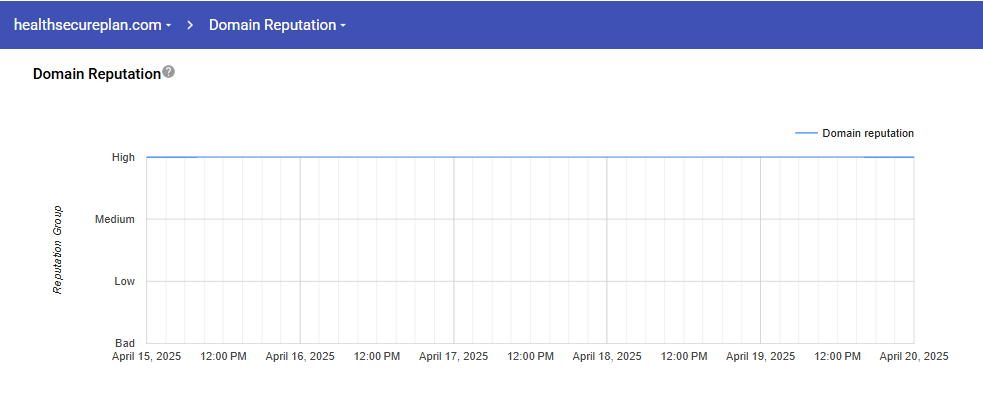Click the April 20, 2025 date label
Viewport: 983px width, 414px height.
tap(913, 356)
